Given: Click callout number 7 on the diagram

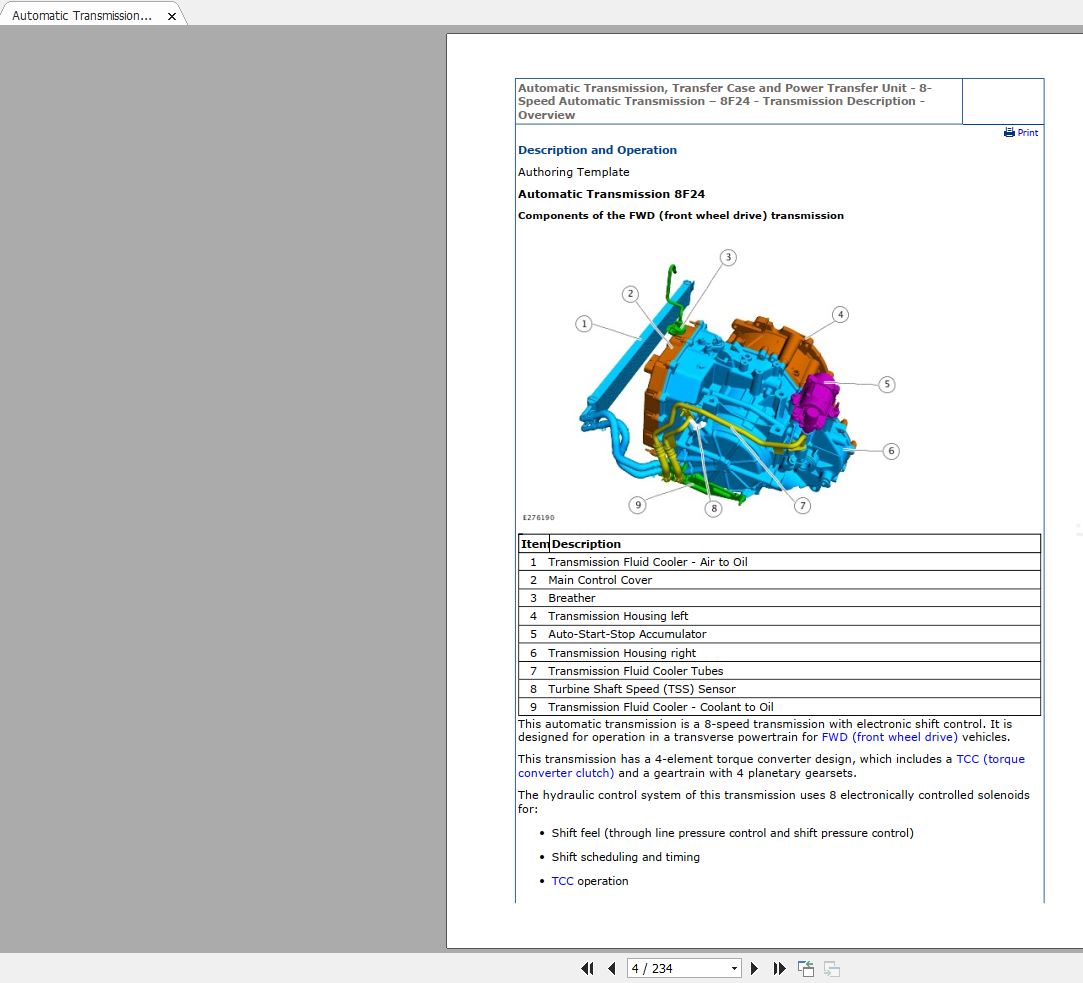Looking at the screenshot, I should (x=802, y=506).
